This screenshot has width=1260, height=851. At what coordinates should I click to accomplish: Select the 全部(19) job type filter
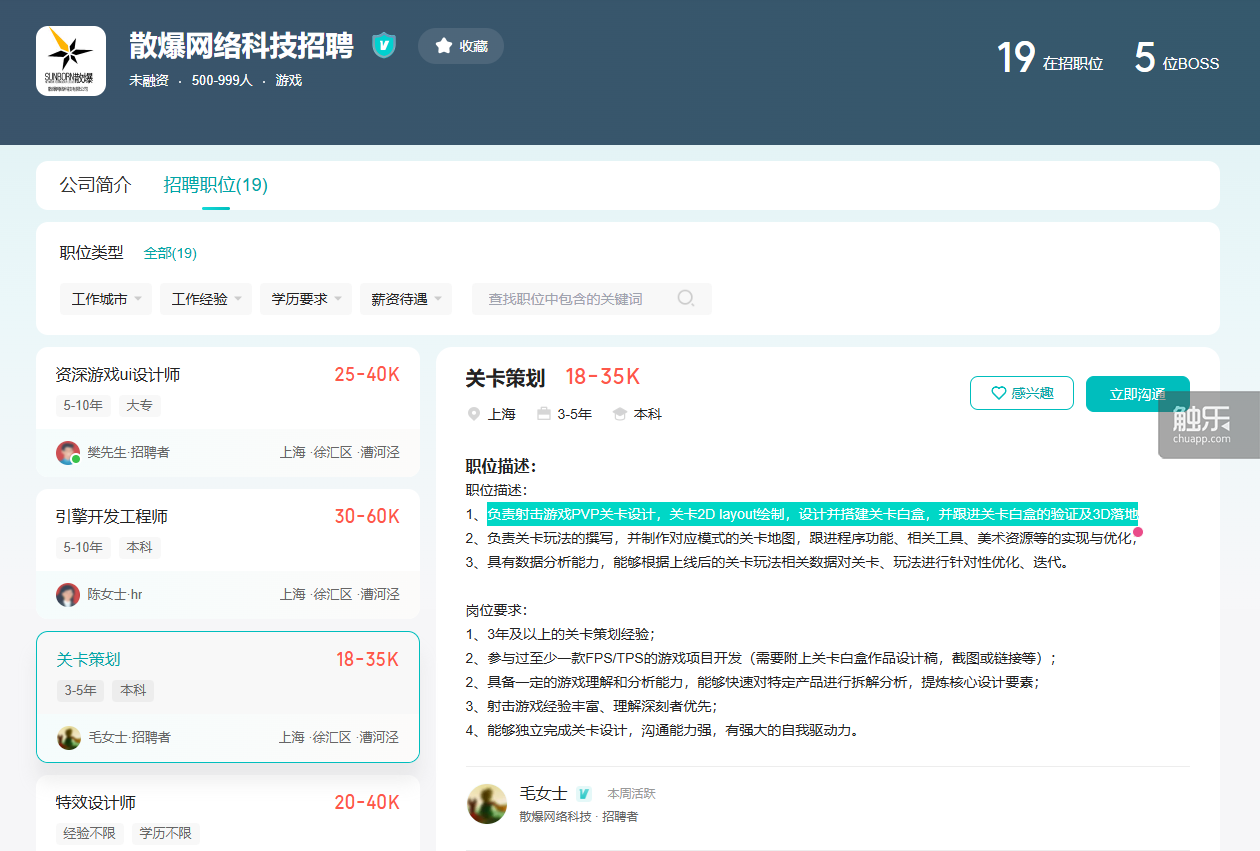coord(170,253)
